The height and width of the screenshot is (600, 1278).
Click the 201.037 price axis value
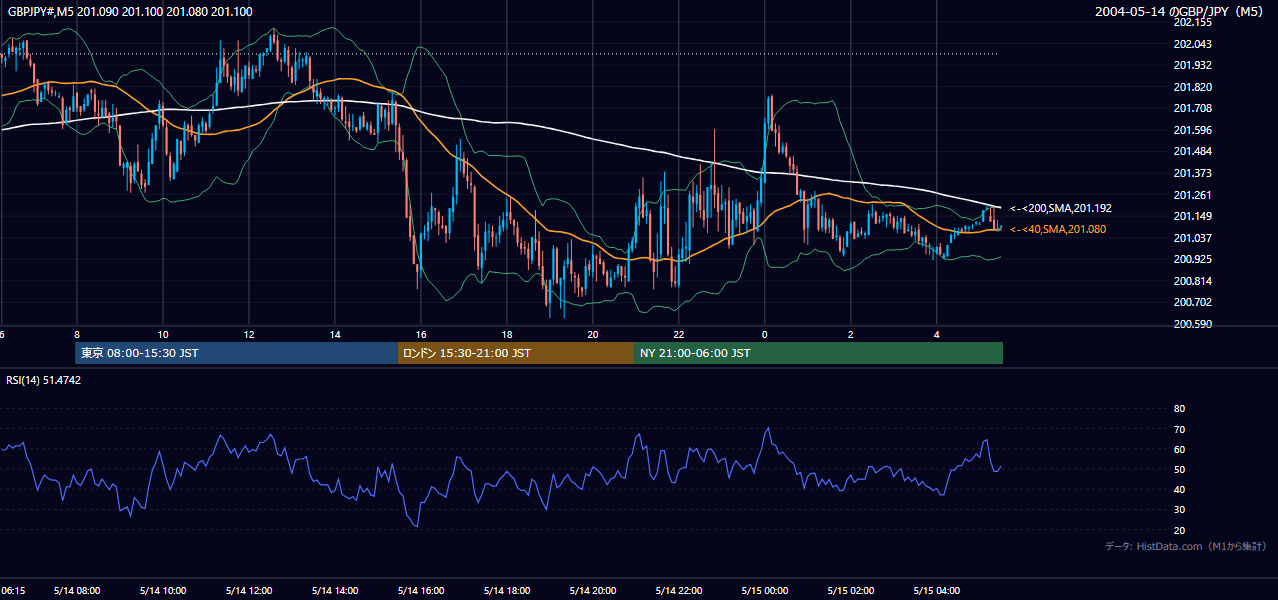(1192, 238)
